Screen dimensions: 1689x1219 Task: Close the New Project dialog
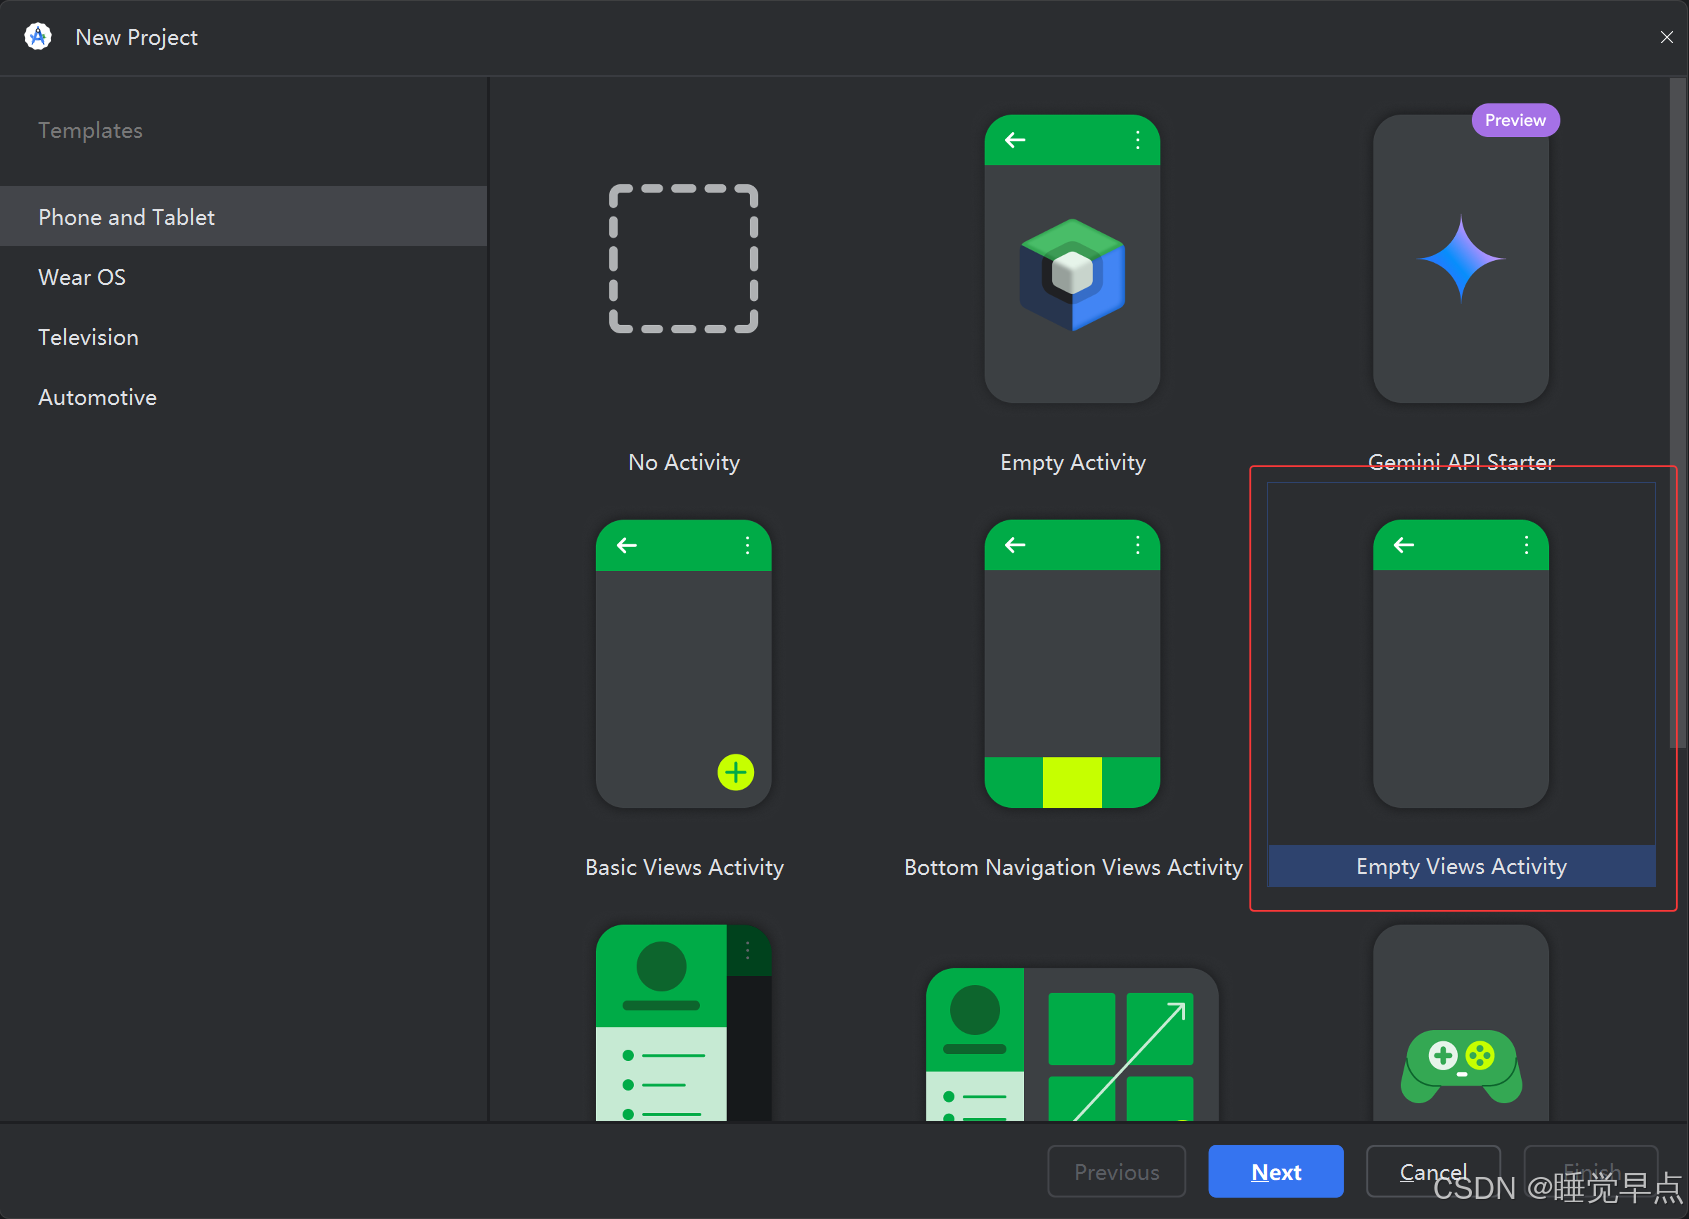(x=1666, y=37)
